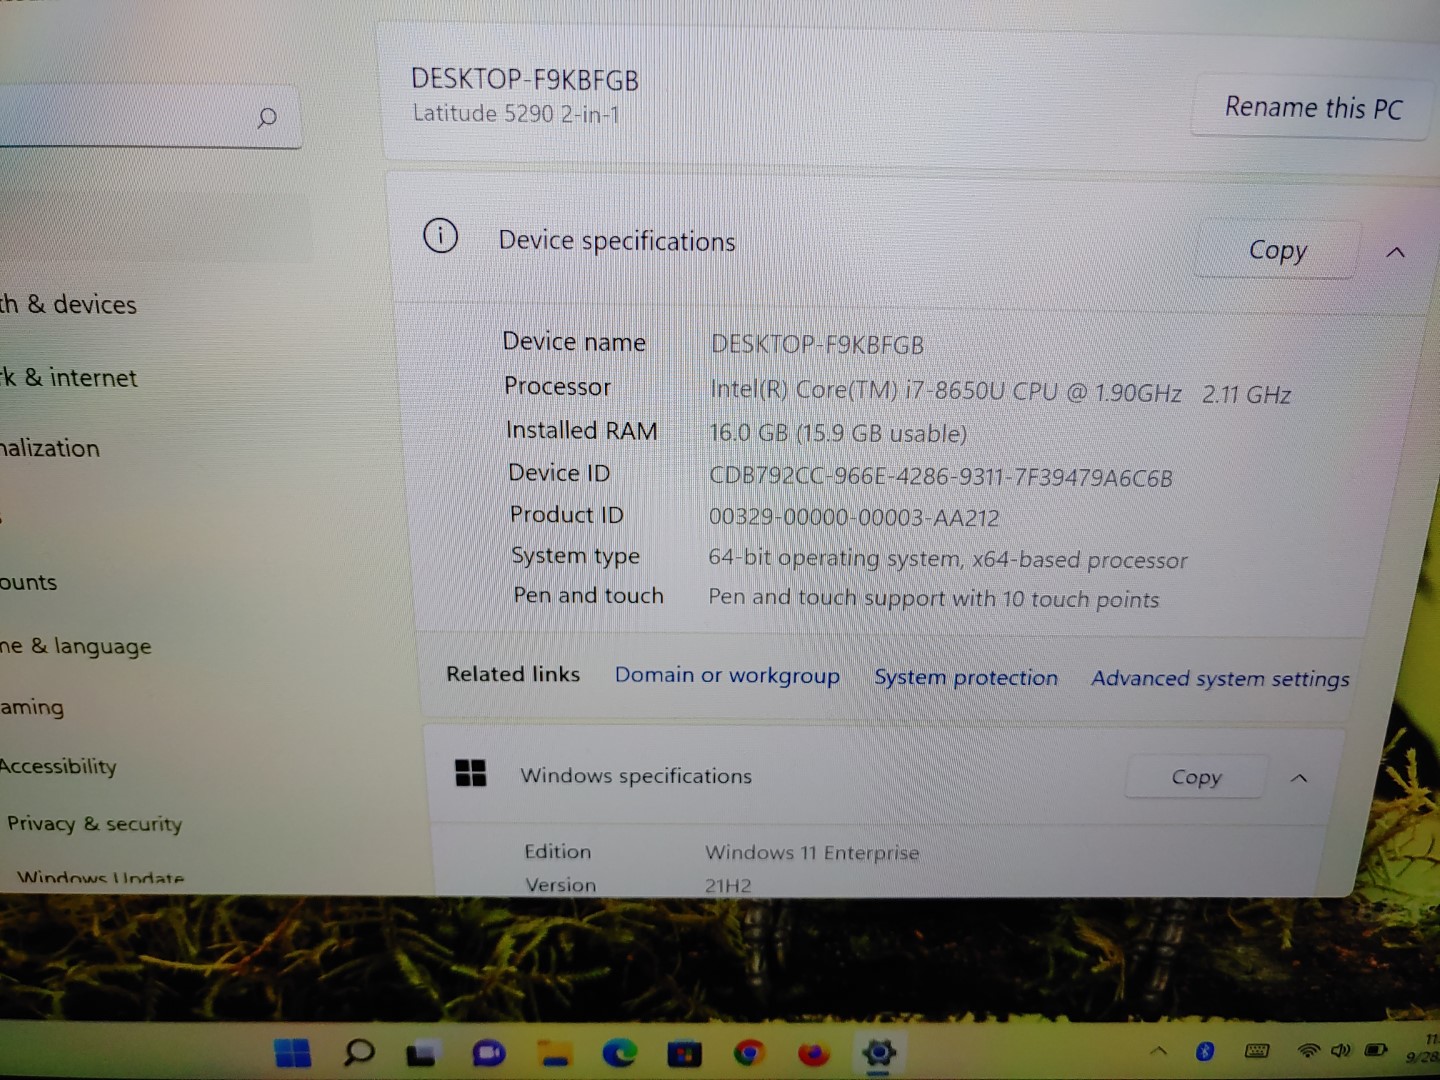Click the Latitude 5290 2-in-1 model text
The width and height of the screenshot is (1440, 1080).
(x=516, y=113)
